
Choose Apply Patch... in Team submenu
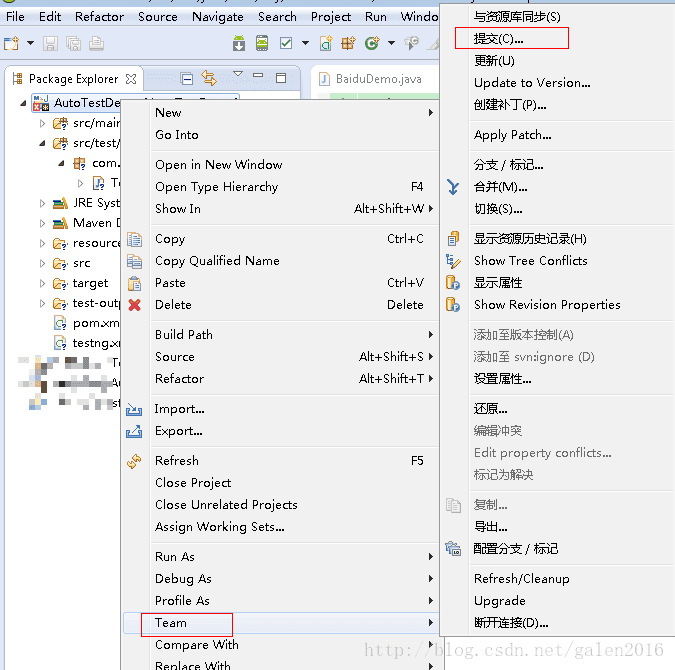[513, 135]
